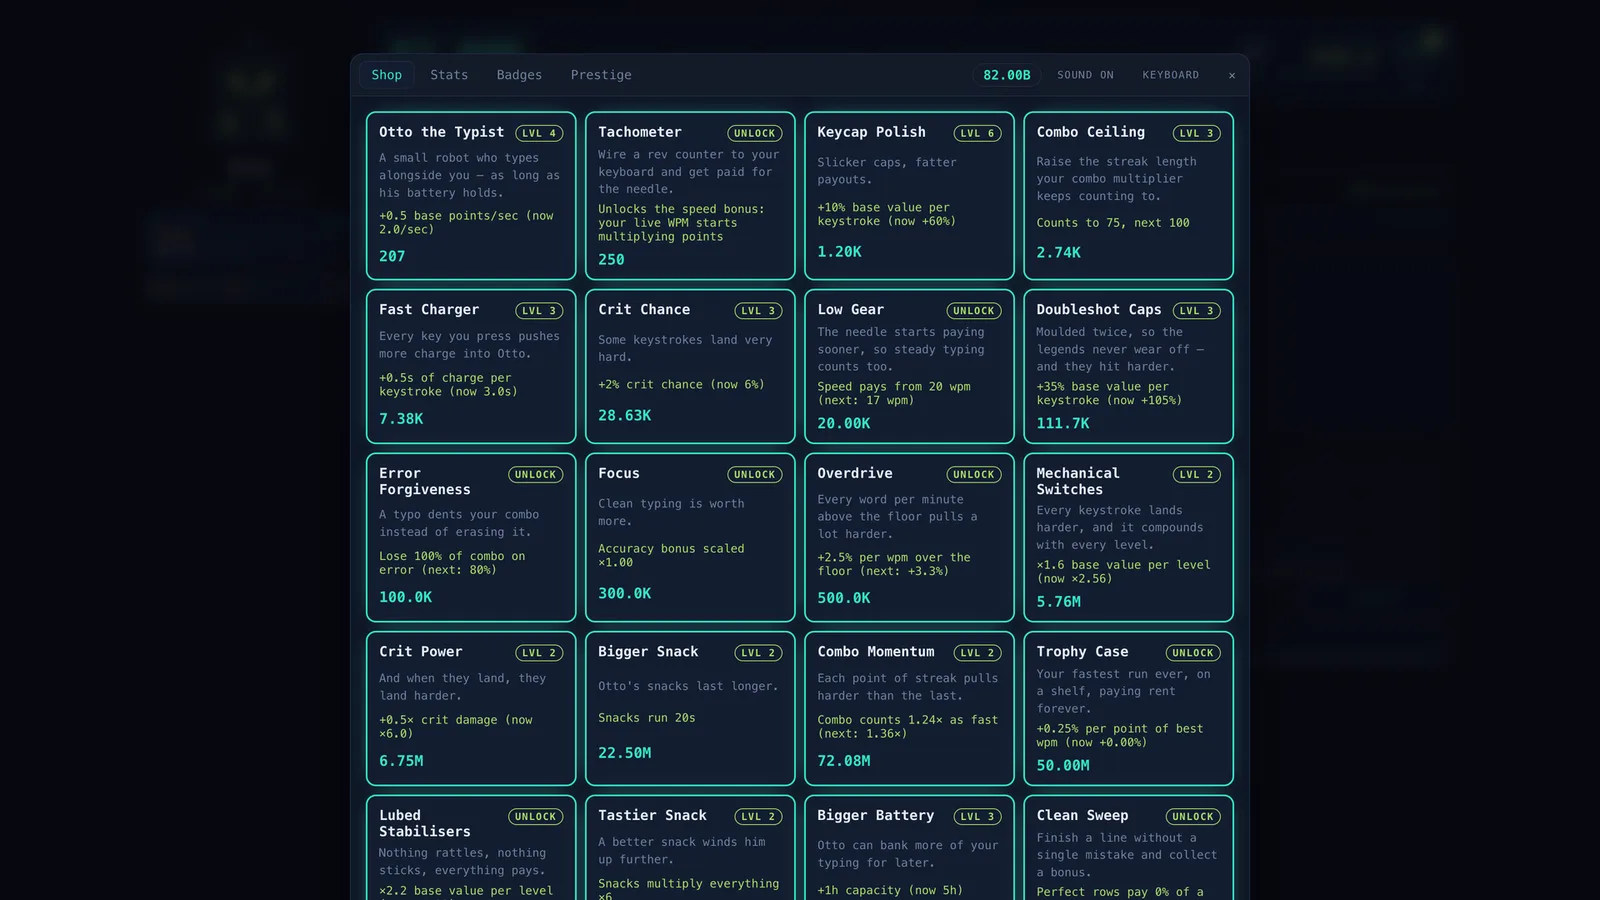Unlock the Trophy Case card
The image size is (1600, 900).
tap(1128, 708)
